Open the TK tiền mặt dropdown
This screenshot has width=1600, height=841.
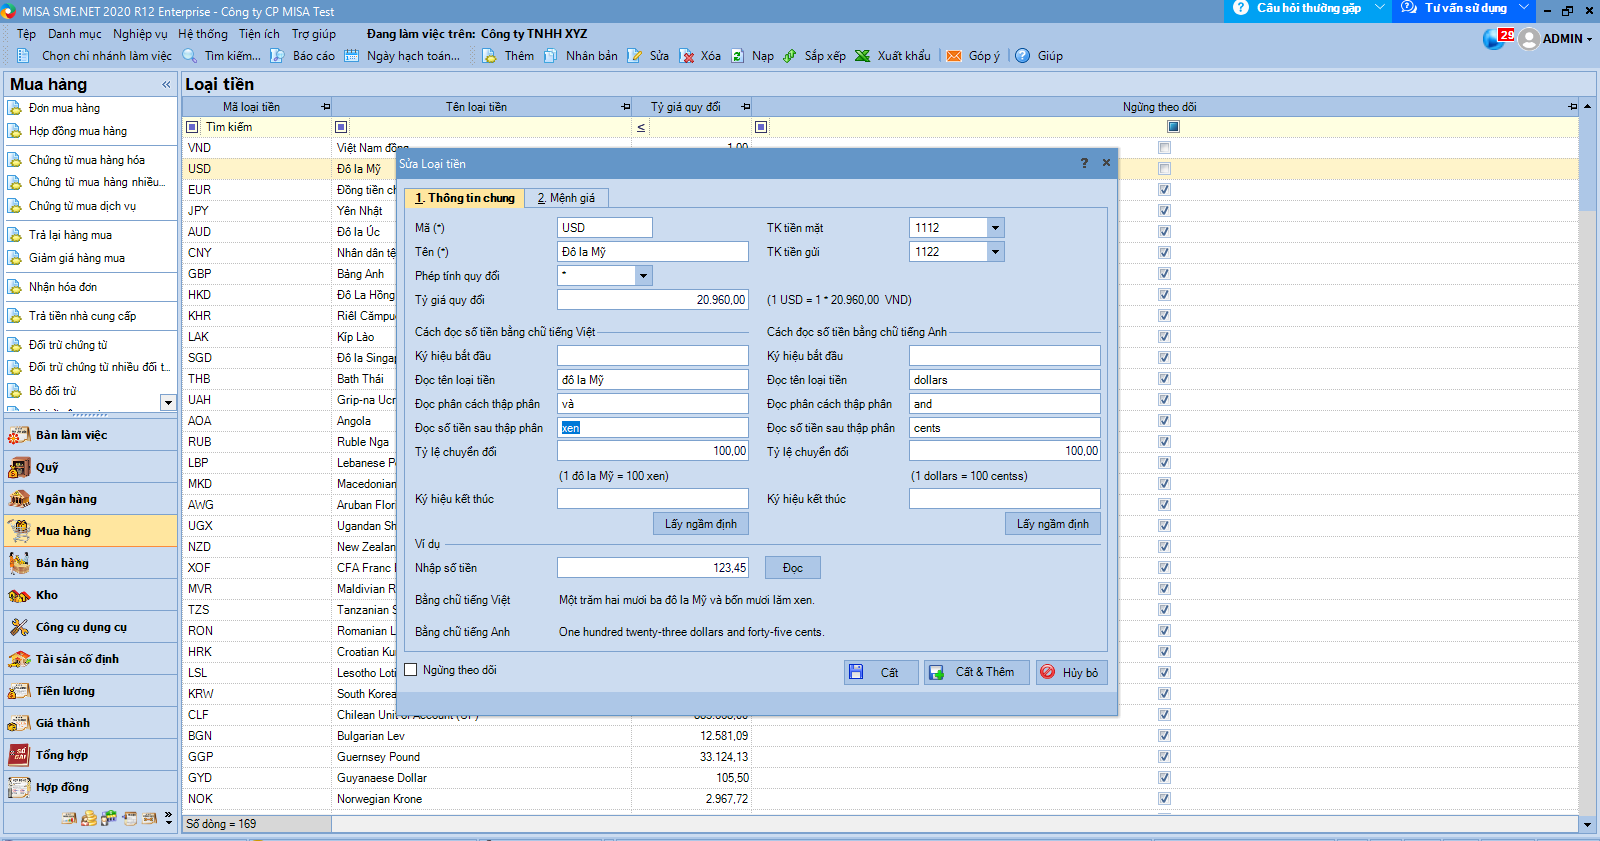pyautogui.click(x=995, y=228)
